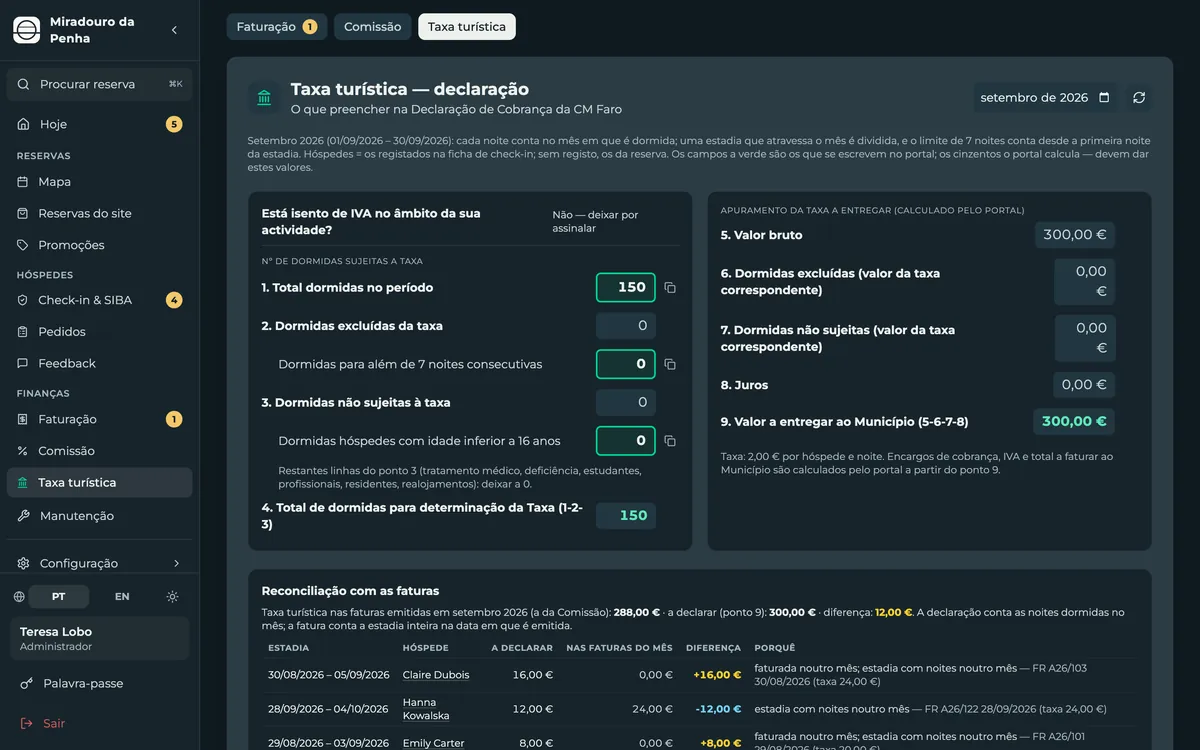Open guest Hanna Kowalska
The width and height of the screenshot is (1200, 750).
(x=426, y=709)
